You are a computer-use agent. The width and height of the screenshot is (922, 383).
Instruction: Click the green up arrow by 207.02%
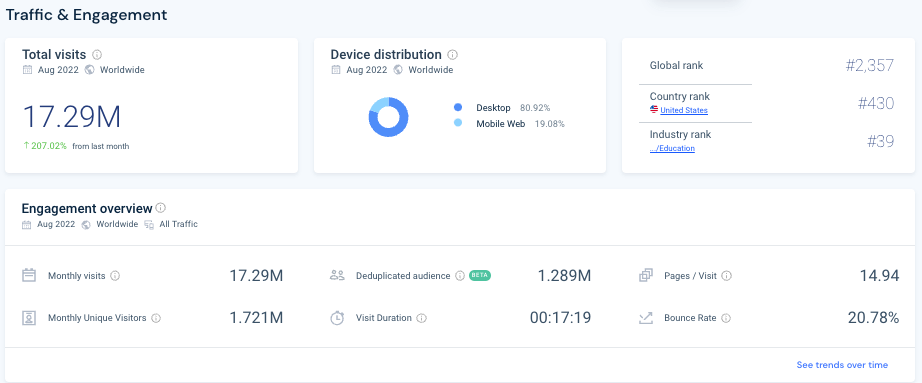tap(26, 146)
